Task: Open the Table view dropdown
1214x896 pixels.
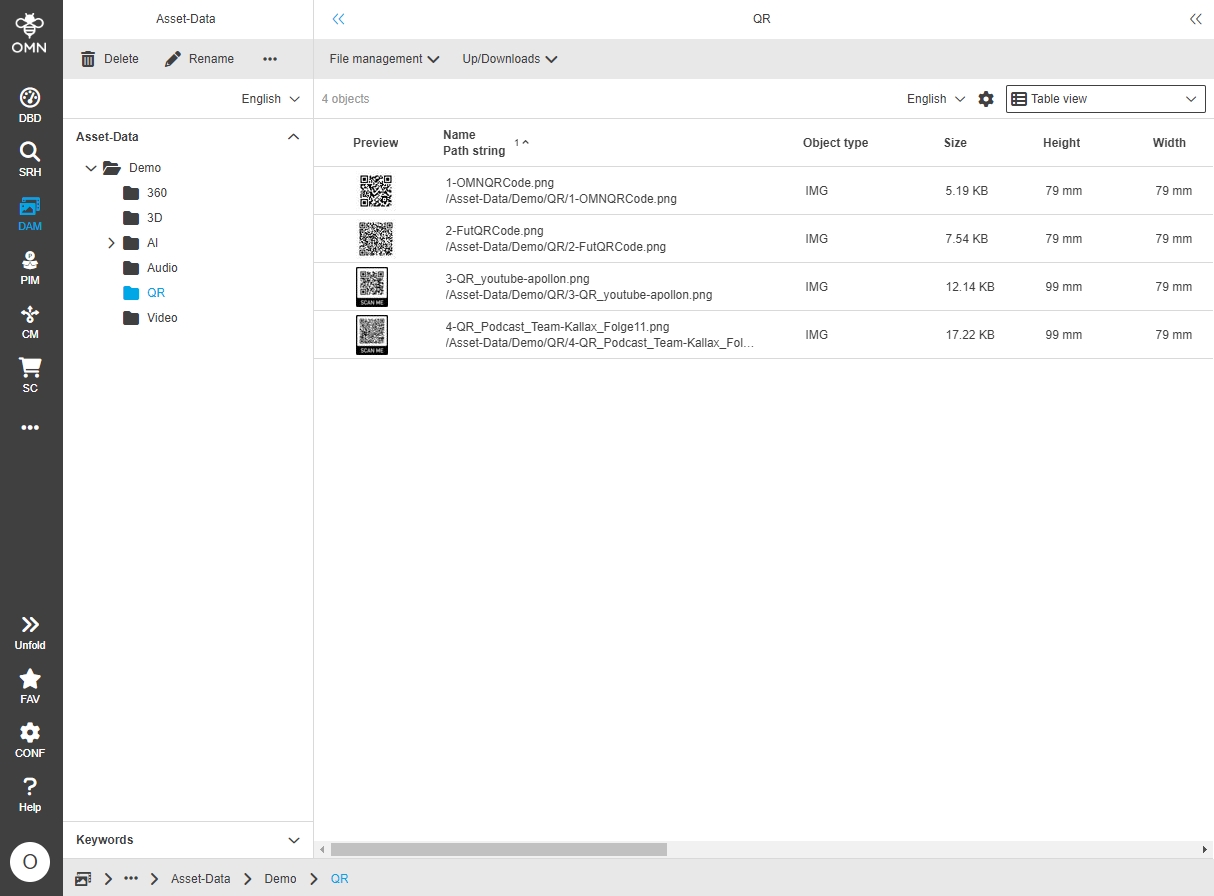Action: [1105, 99]
